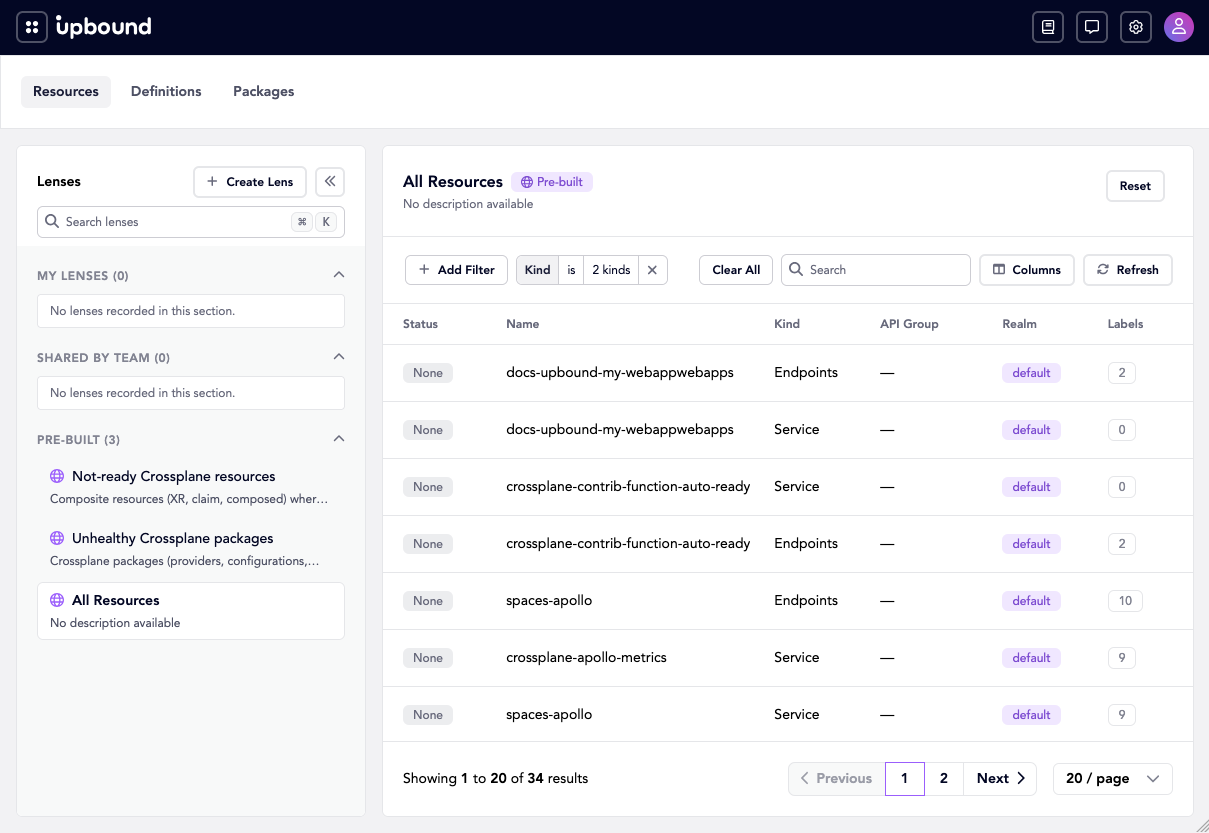Click None status of crossplane-apollo-metrics row
The height and width of the screenshot is (833, 1209).
428,658
